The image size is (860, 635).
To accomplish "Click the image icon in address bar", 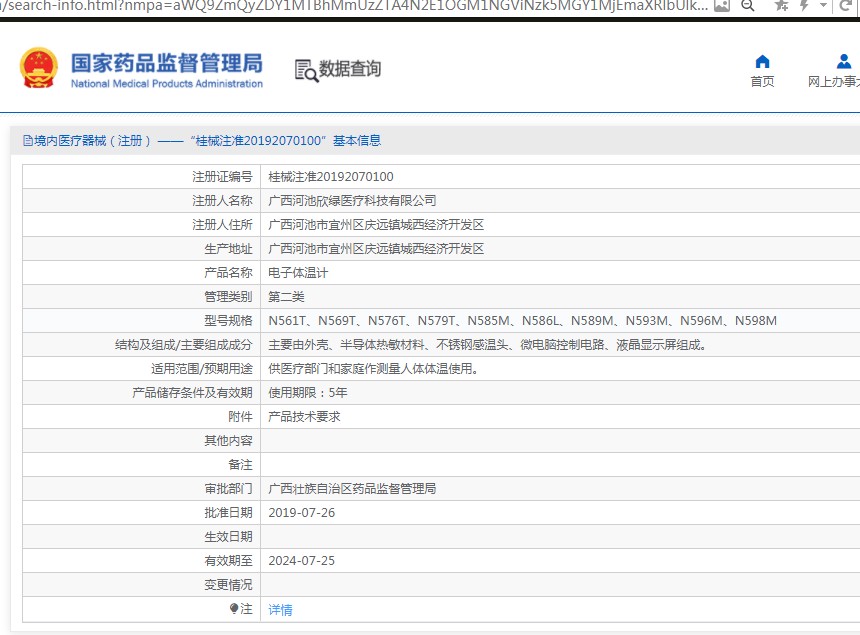I will pos(721,6).
